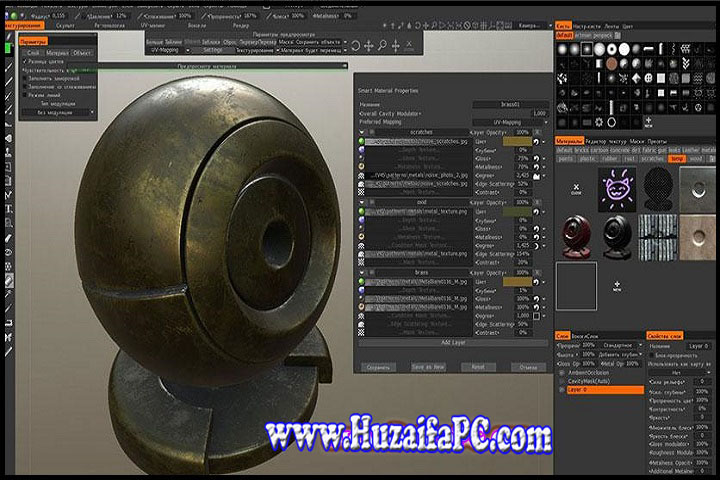Click the Reset button
Viewport: 720px width, 480px height.
pyautogui.click(x=478, y=367)
